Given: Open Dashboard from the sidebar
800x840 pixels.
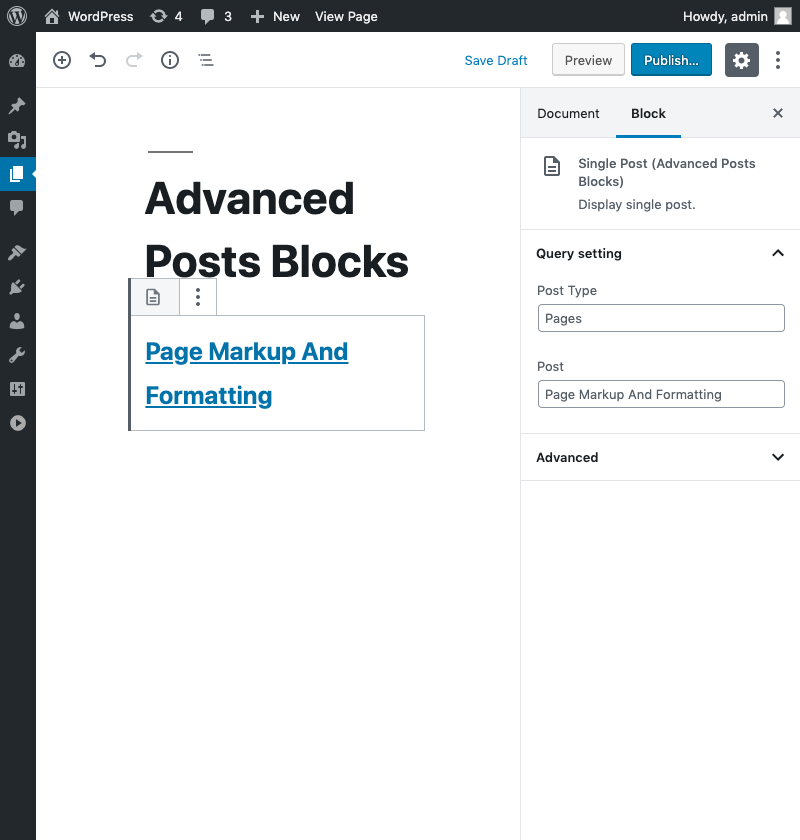Looking at the screenshot, I should (17, 61).
